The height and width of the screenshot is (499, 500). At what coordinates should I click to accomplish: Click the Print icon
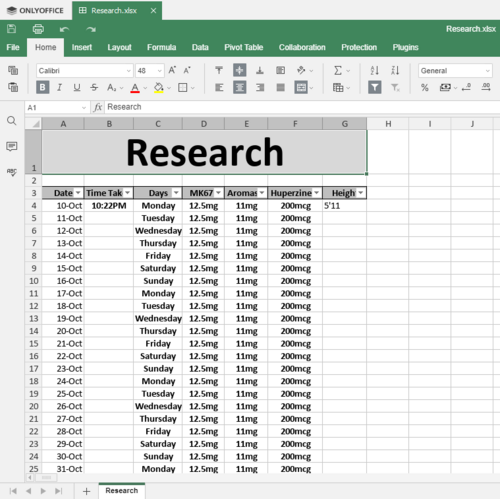click(38, 29)
